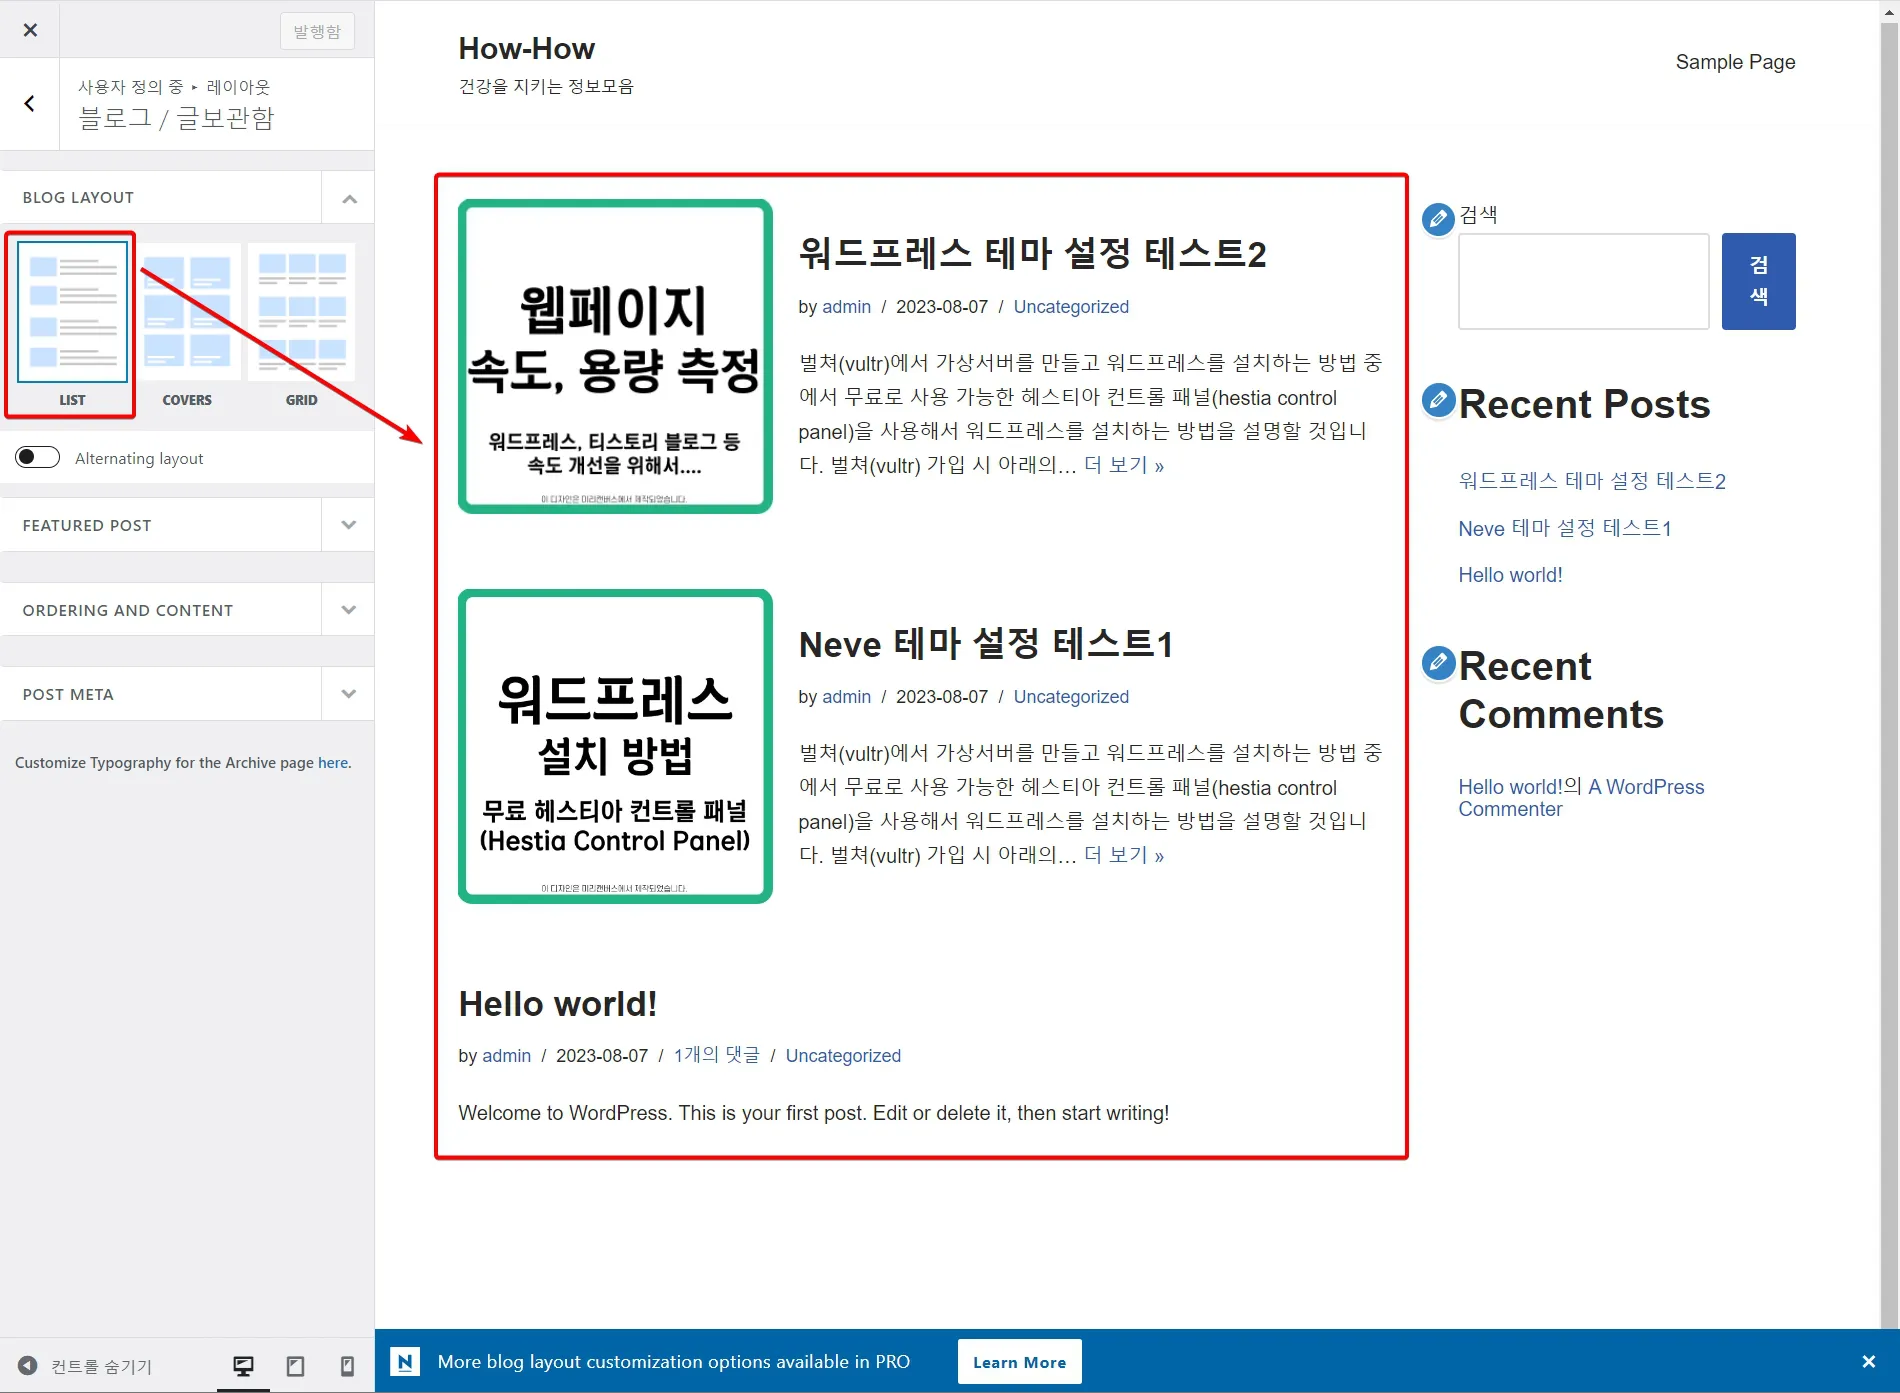This screenshot has width=1900, height=1393.
Task: Open the 1개의 댓글 comments link
Action: pyautogui.click(x=716, y=1055)
